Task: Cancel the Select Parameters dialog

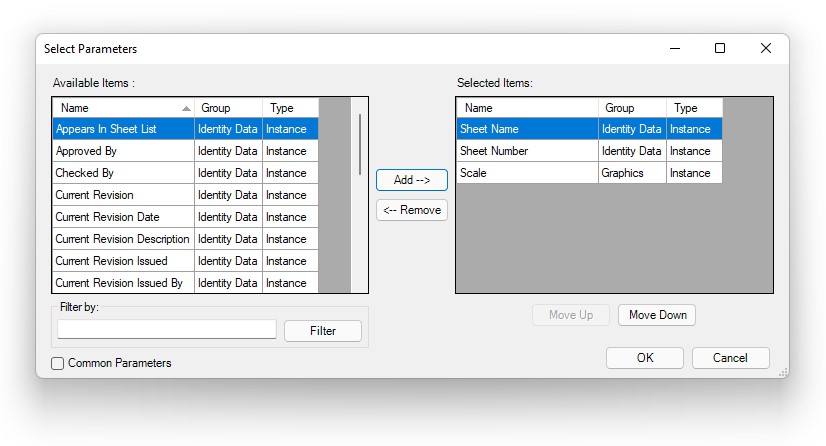Action: 730,358
